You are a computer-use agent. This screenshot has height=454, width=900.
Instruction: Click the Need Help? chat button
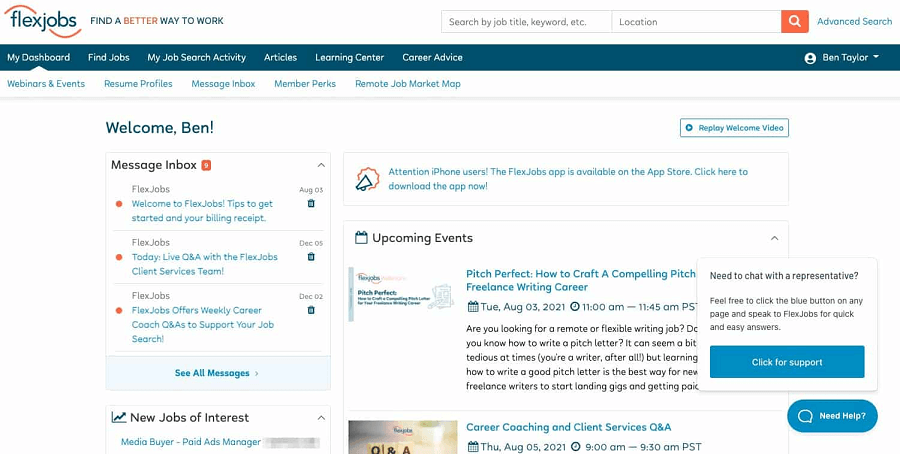click(832, 416)
